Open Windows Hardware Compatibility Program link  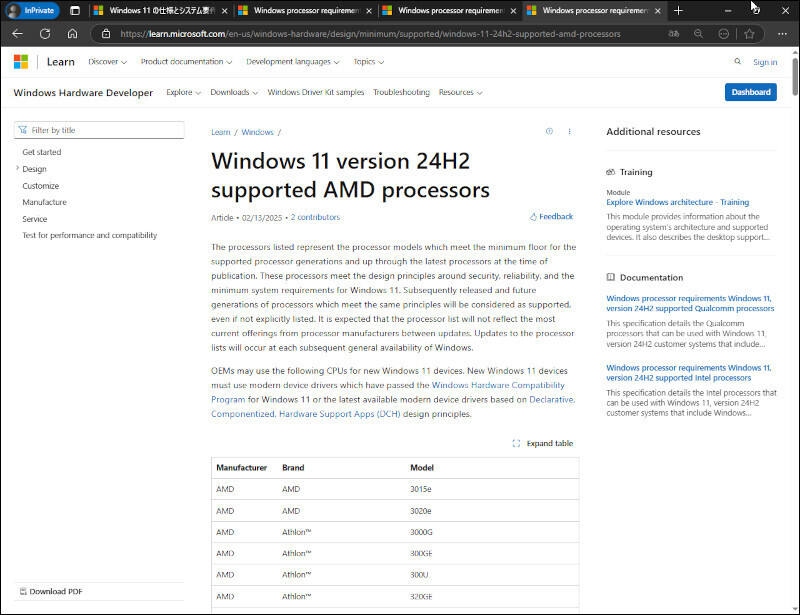pyautogui.click(x=498, y=385)
